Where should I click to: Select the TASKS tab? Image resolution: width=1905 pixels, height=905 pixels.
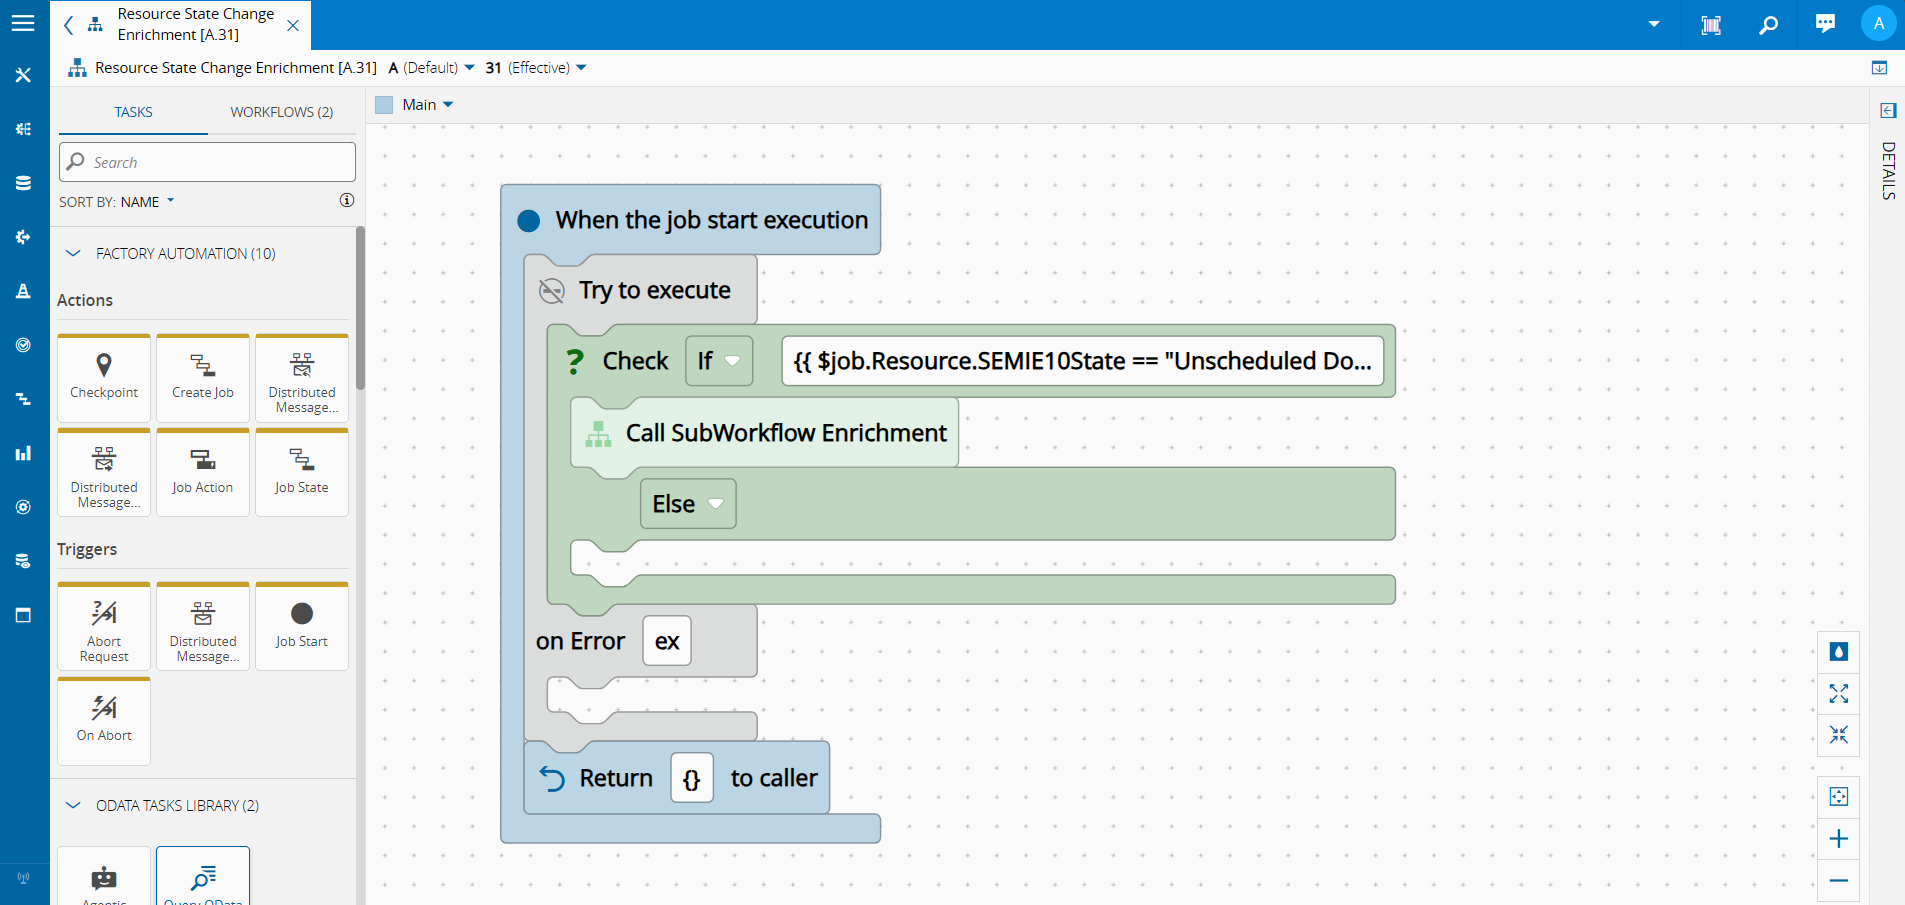tap(132, 112)
